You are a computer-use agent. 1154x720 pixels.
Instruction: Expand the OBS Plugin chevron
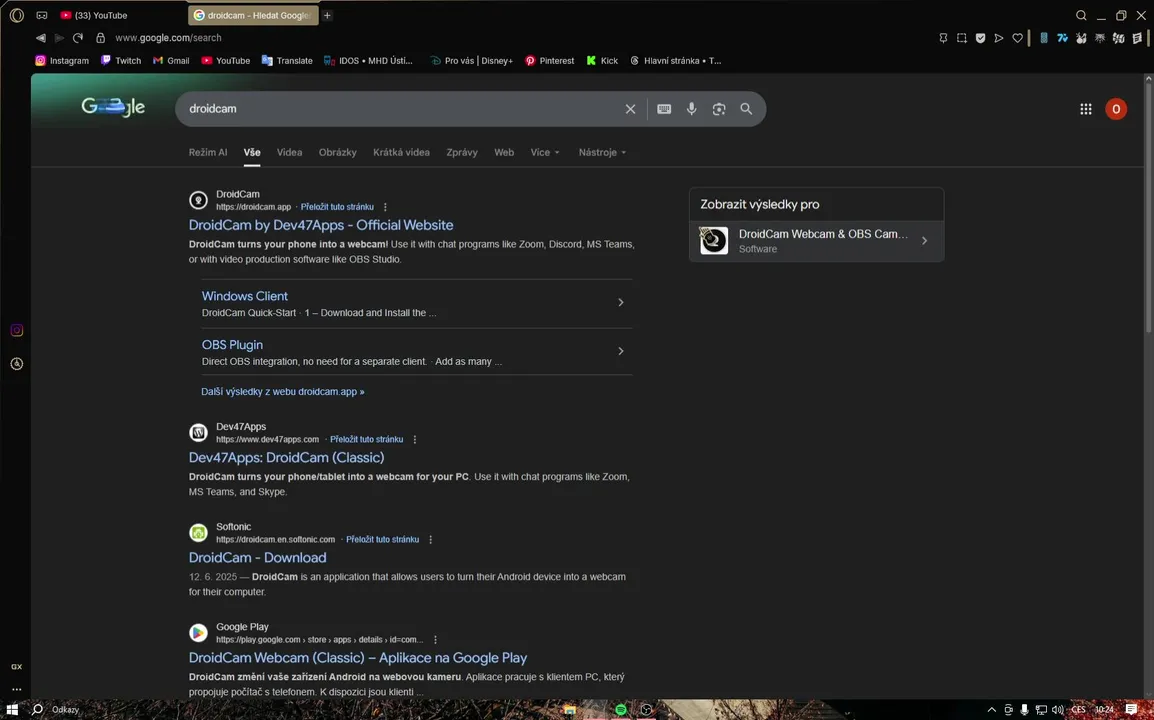pos(620,351)
